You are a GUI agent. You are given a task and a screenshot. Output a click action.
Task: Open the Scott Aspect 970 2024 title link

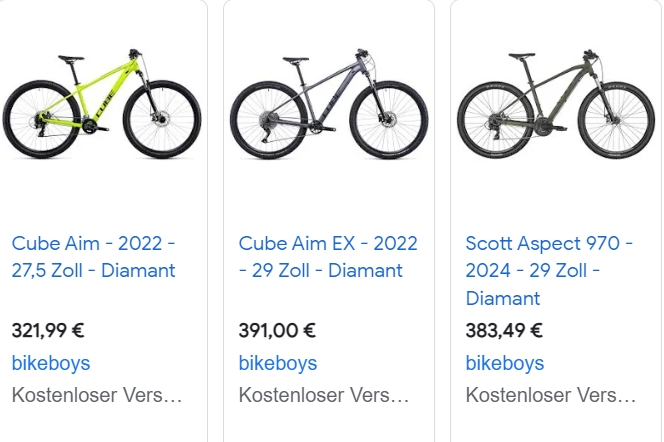point(549,271)
